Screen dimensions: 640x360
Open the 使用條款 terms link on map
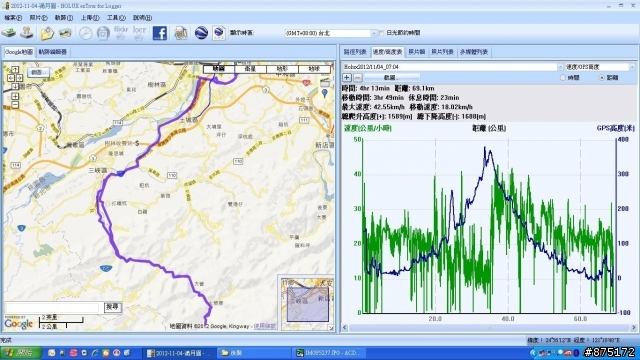[x=264, y=326]
